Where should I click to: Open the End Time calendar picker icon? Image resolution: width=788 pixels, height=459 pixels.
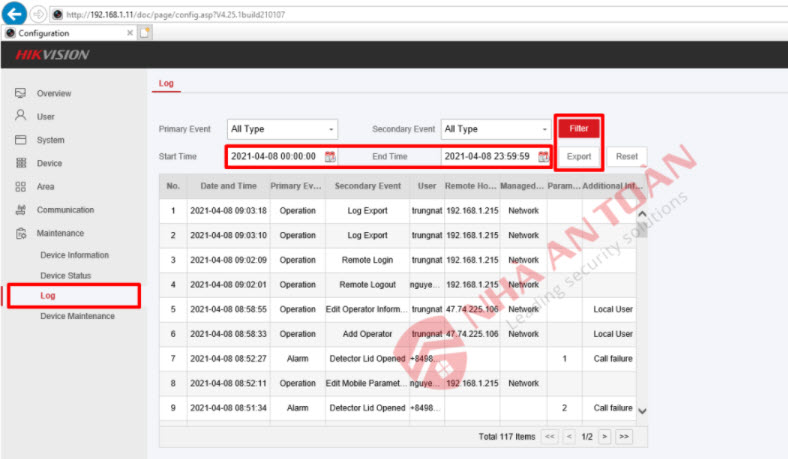543,157
